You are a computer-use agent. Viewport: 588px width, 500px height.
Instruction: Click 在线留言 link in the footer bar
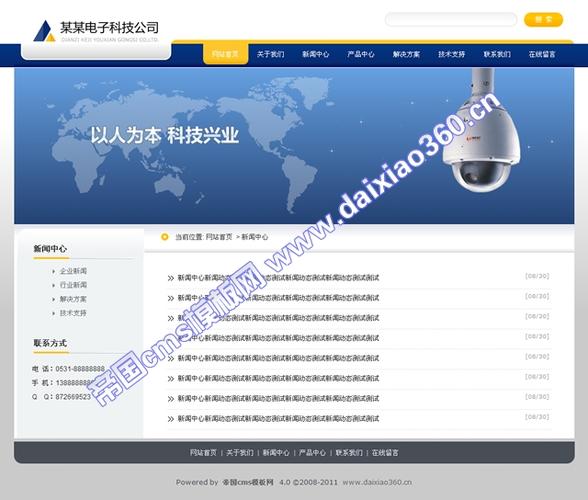[x=385, y=453]
